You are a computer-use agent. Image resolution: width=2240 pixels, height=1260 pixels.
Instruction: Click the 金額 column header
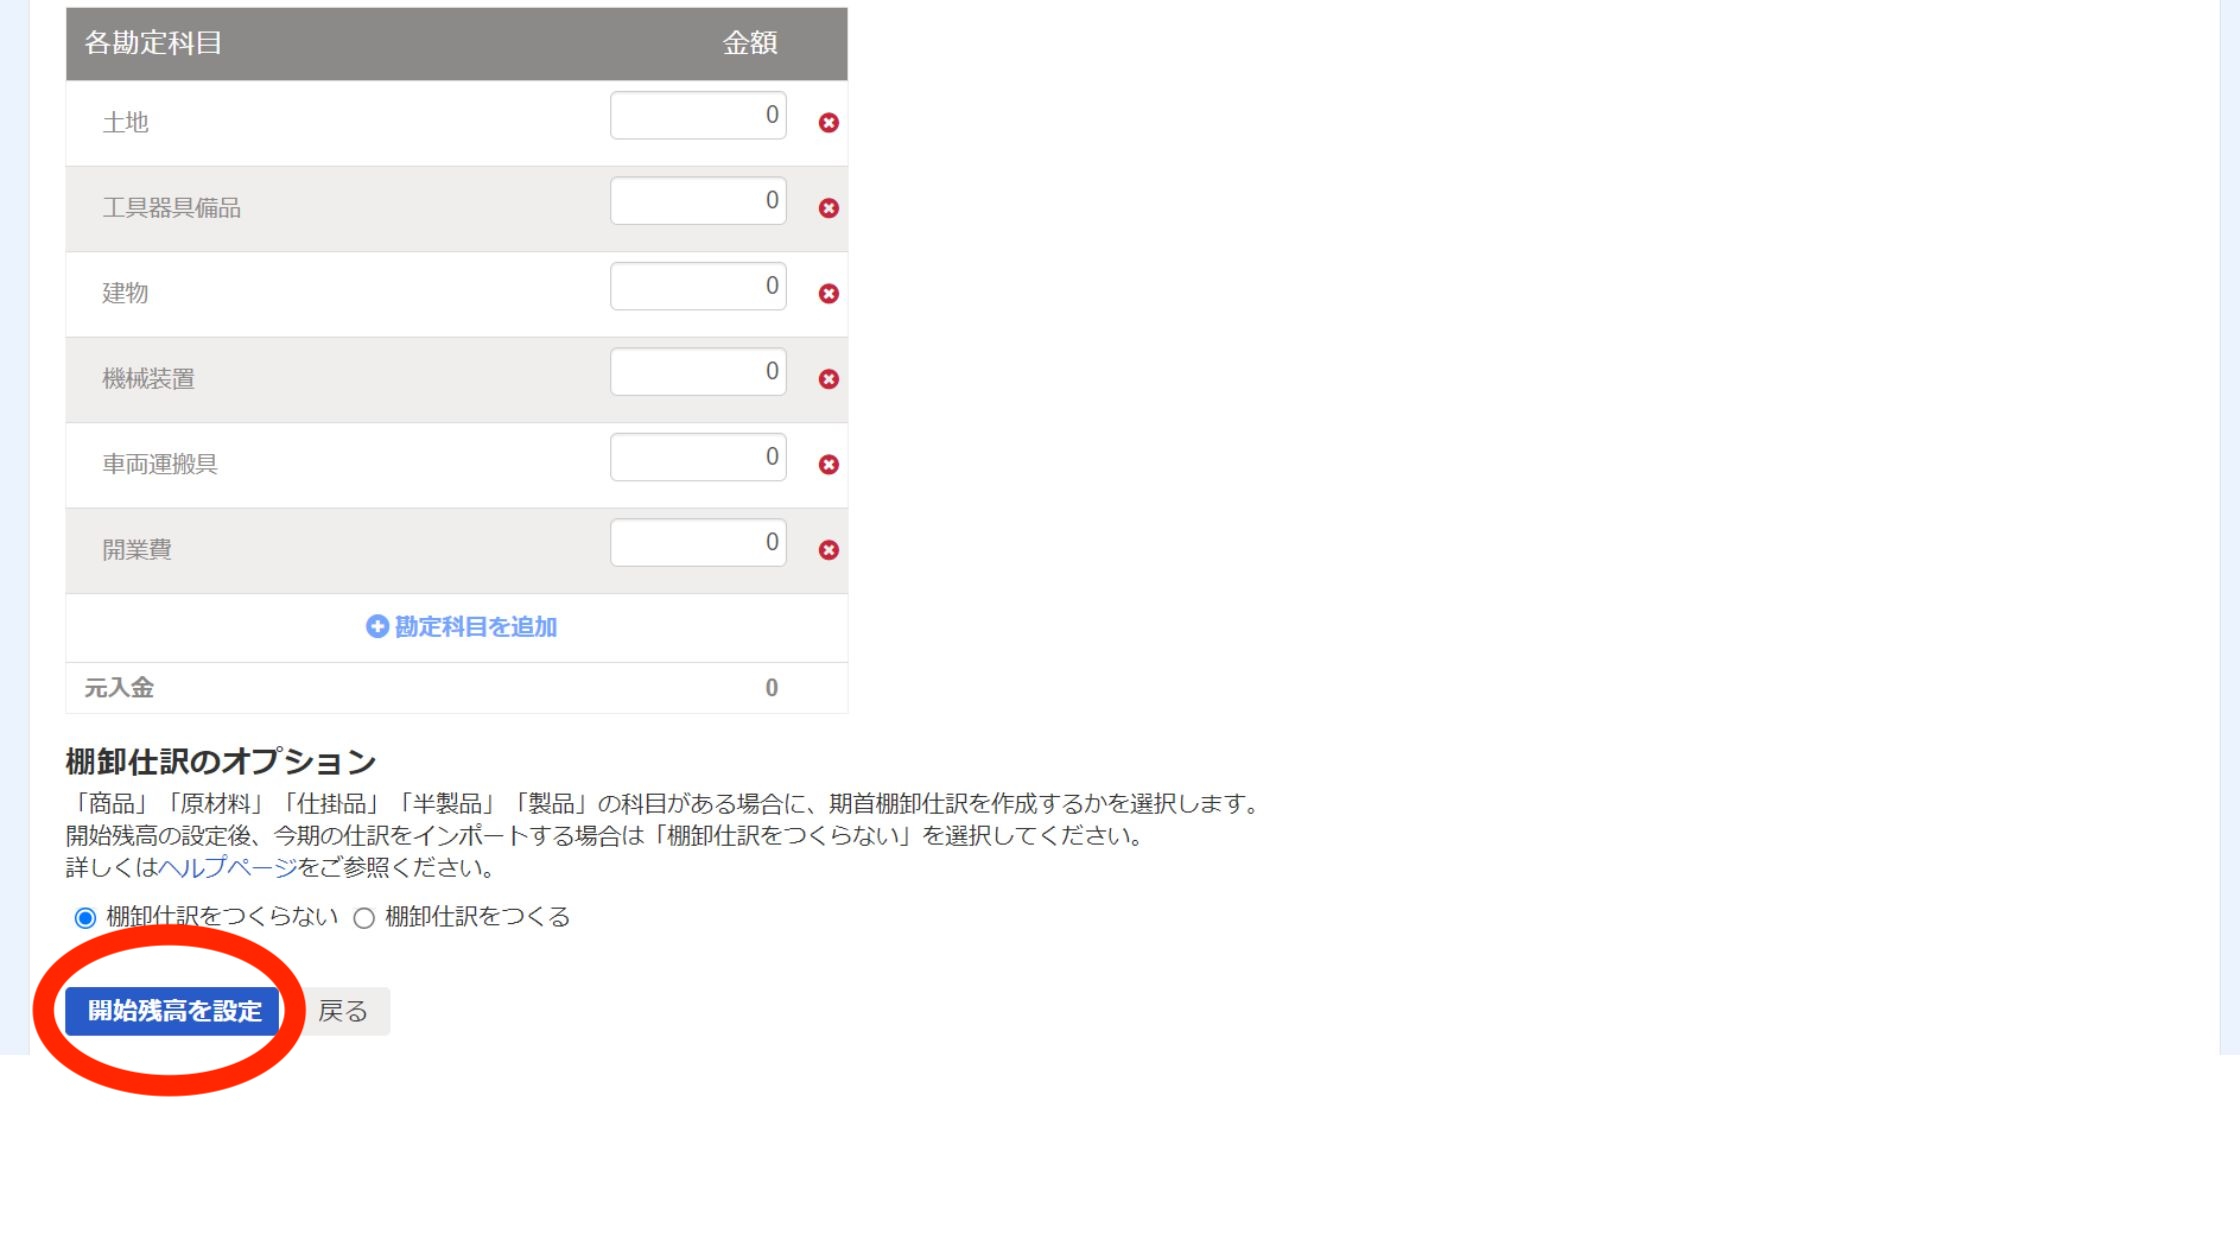point(749,43)
